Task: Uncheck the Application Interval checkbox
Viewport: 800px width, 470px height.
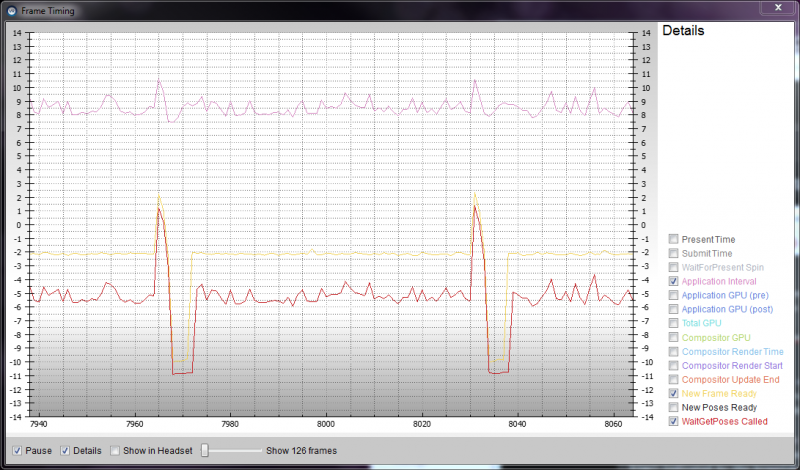Action: coord(674,282)
